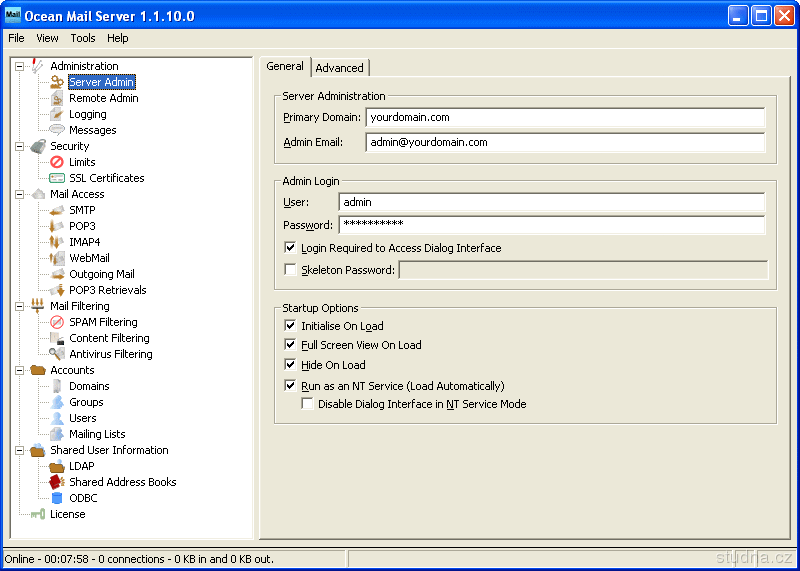Click the Admin Email input field
This screenshot has height=571, width=800.
point(564,142)
